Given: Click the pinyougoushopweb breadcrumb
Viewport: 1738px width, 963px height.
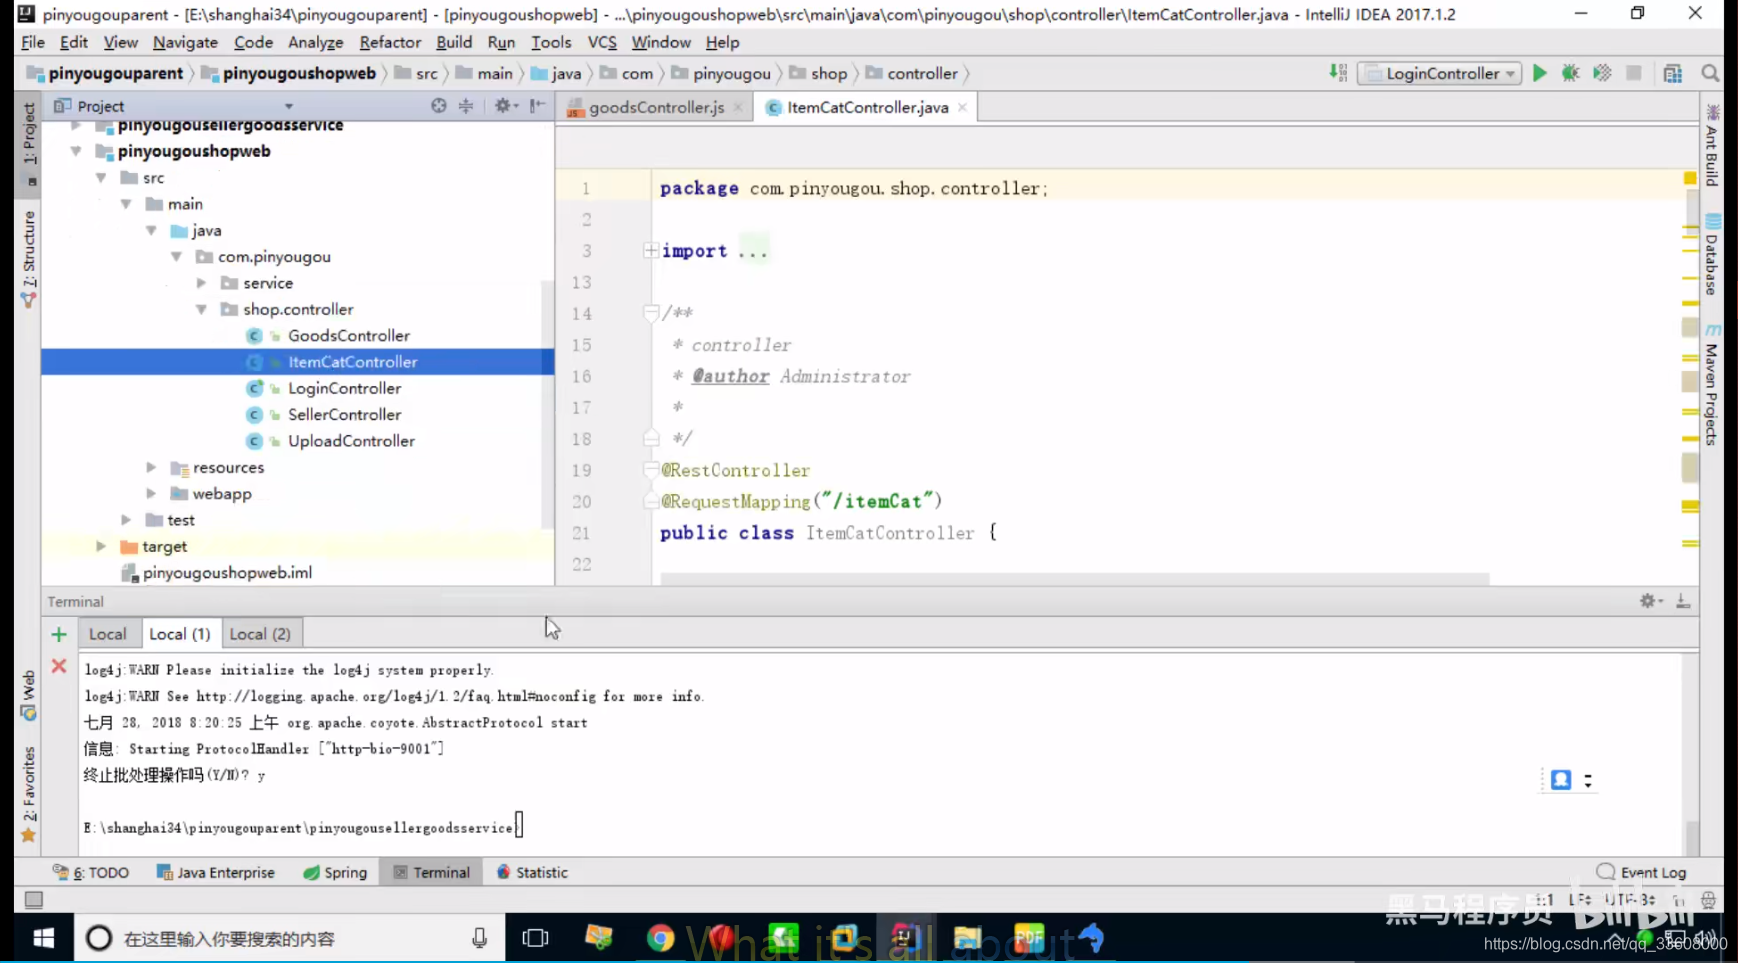Looking at the screenshot, I should click(x=299, y=73).
